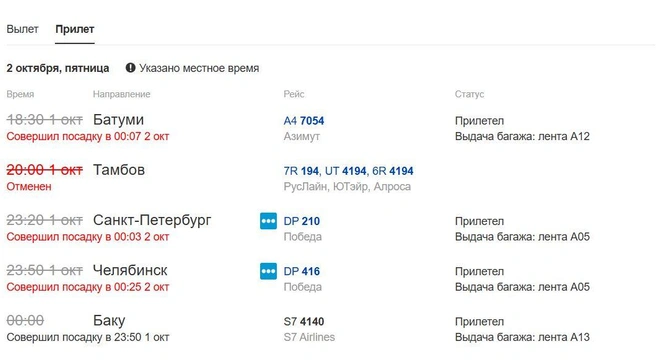Click the Время column header
Screen dimensions: 656x362
click(x=20, y=94)
